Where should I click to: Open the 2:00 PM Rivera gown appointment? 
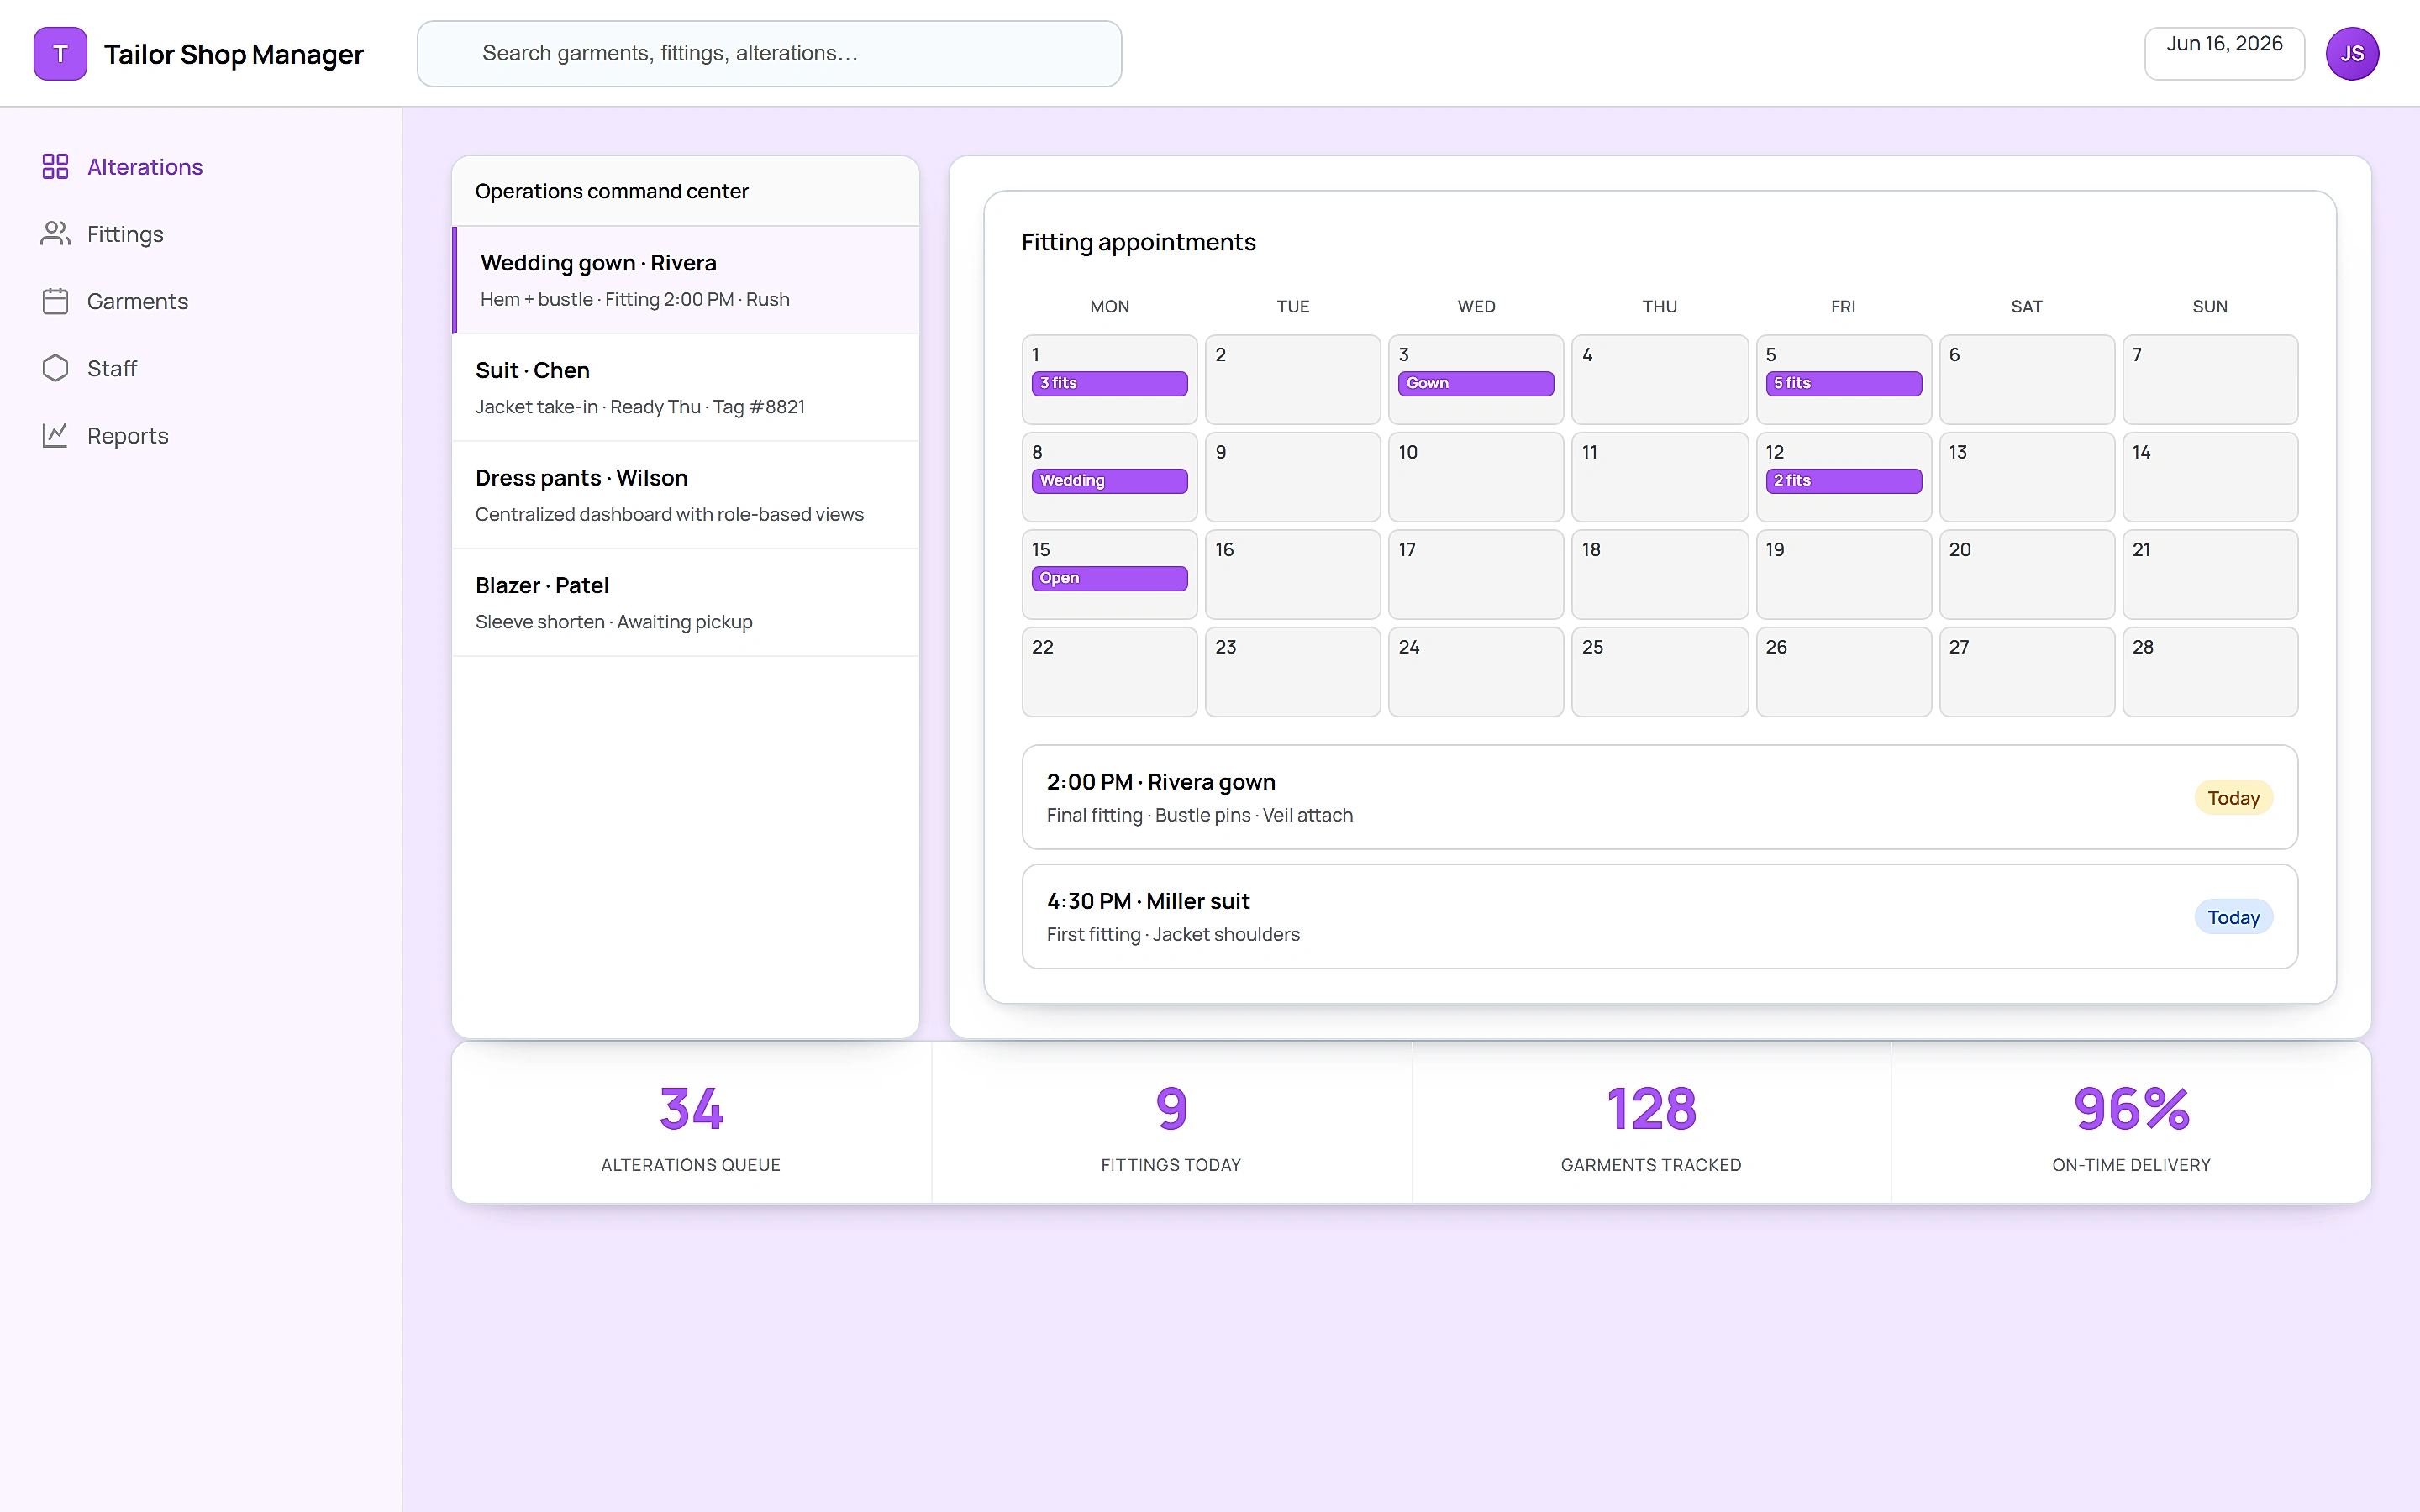1659,797
